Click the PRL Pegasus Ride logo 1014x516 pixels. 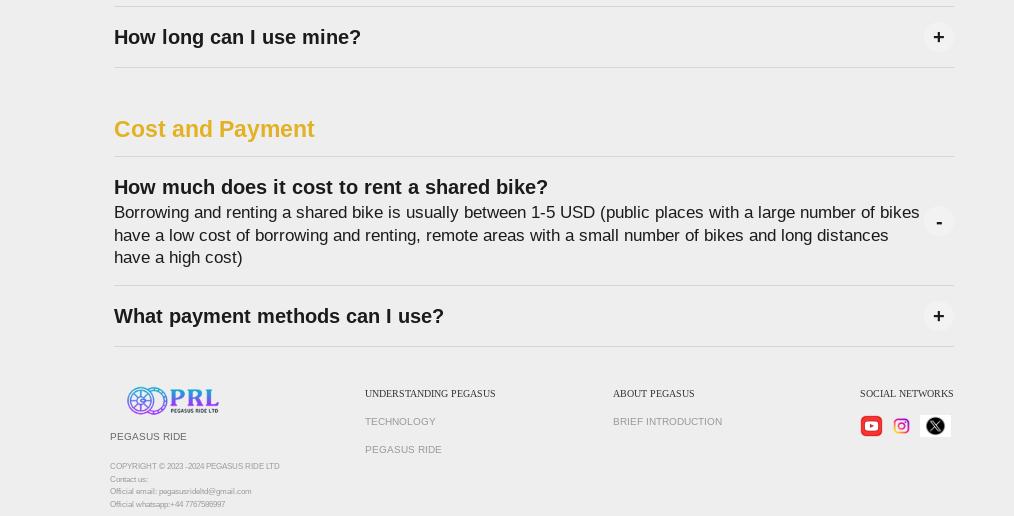coord(173,401)
